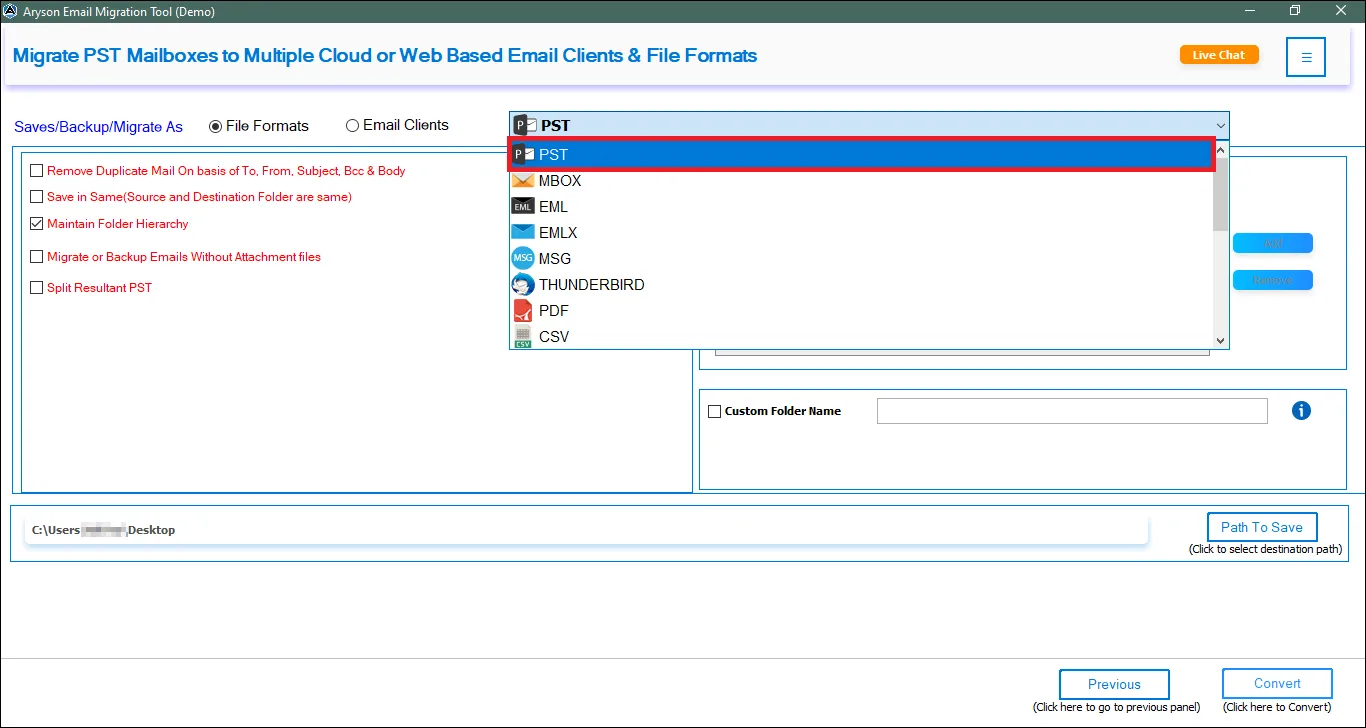This screenshot has height=728, width=1366.
Task: Uncheck Maintain Folder Hierarchy
Action: click(37, 223)
